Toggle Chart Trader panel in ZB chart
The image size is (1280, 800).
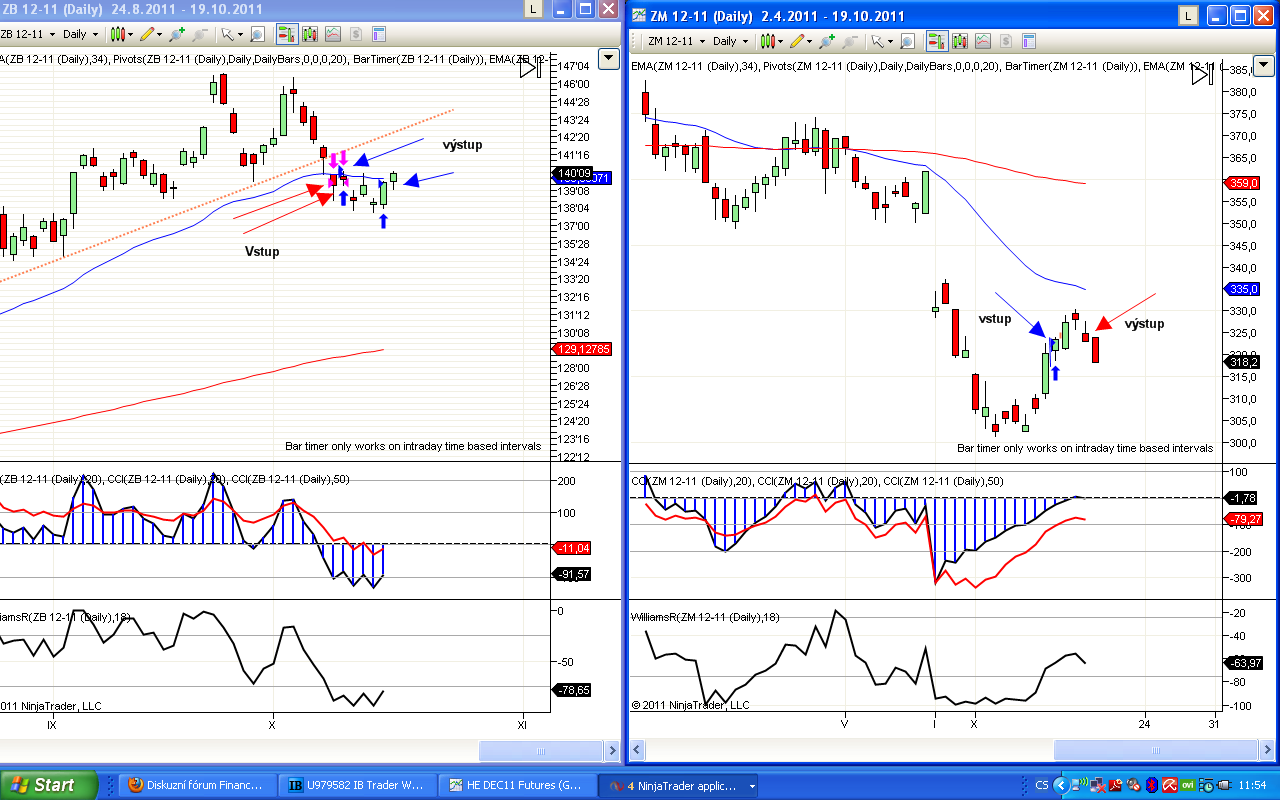(x=287, y=34)
